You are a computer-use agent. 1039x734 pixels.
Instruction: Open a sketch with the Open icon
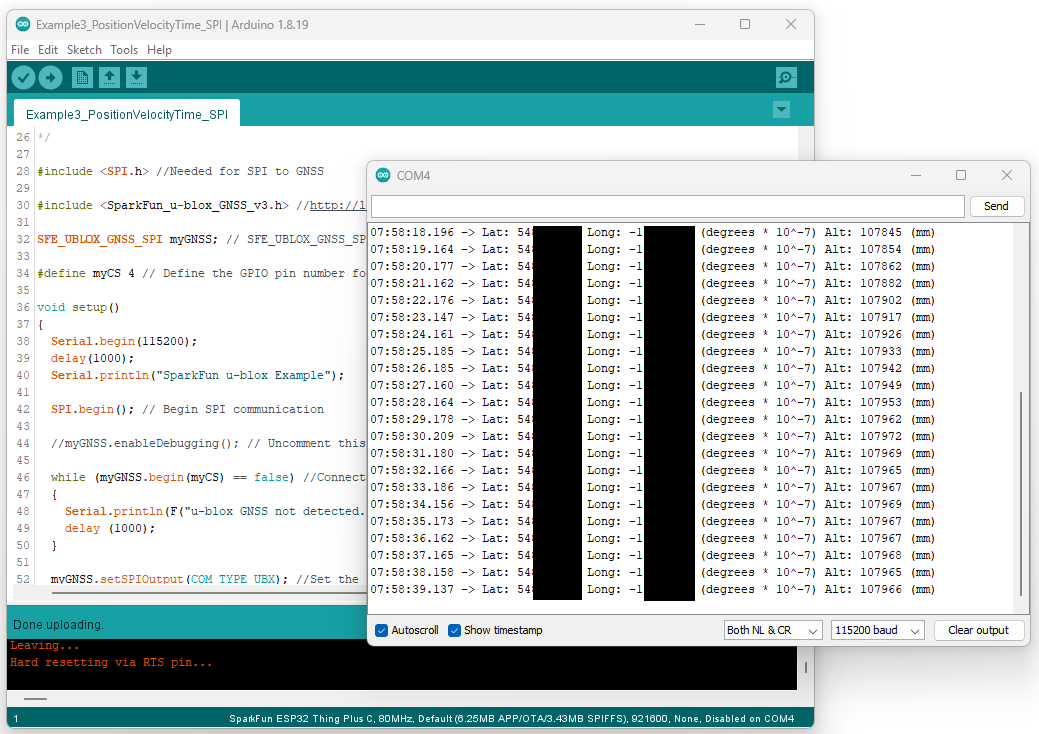pyautogui.click(x=109, y=78)
